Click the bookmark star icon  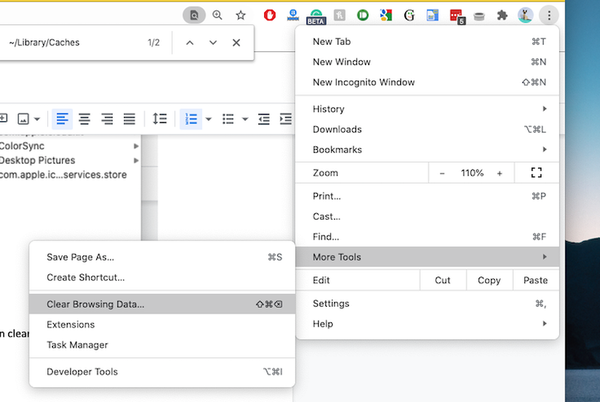[240, 15]
